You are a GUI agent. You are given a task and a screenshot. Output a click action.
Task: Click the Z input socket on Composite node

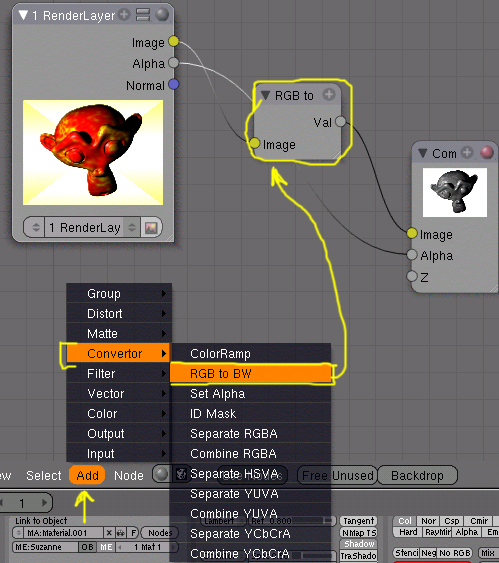pos(412,276)
